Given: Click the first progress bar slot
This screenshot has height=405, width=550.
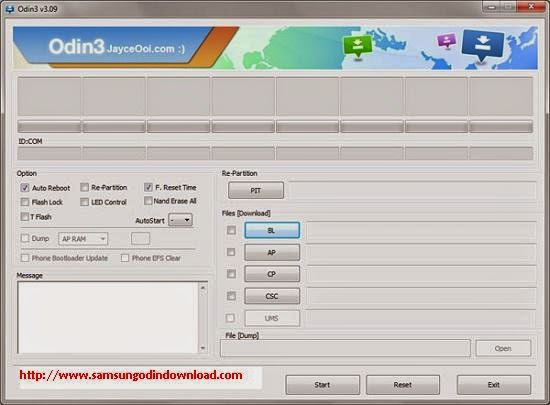Looking at the screenshot, I should (x=49, y=127).
